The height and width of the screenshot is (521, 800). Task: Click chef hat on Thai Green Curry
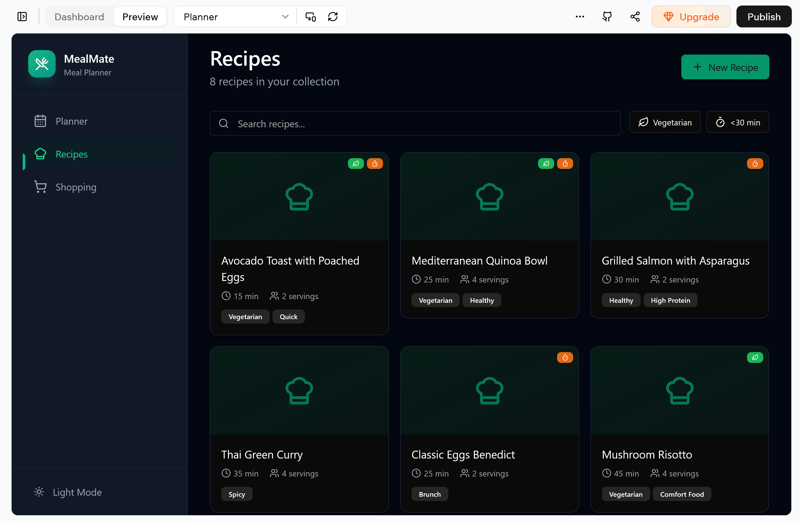coord(299,390)
